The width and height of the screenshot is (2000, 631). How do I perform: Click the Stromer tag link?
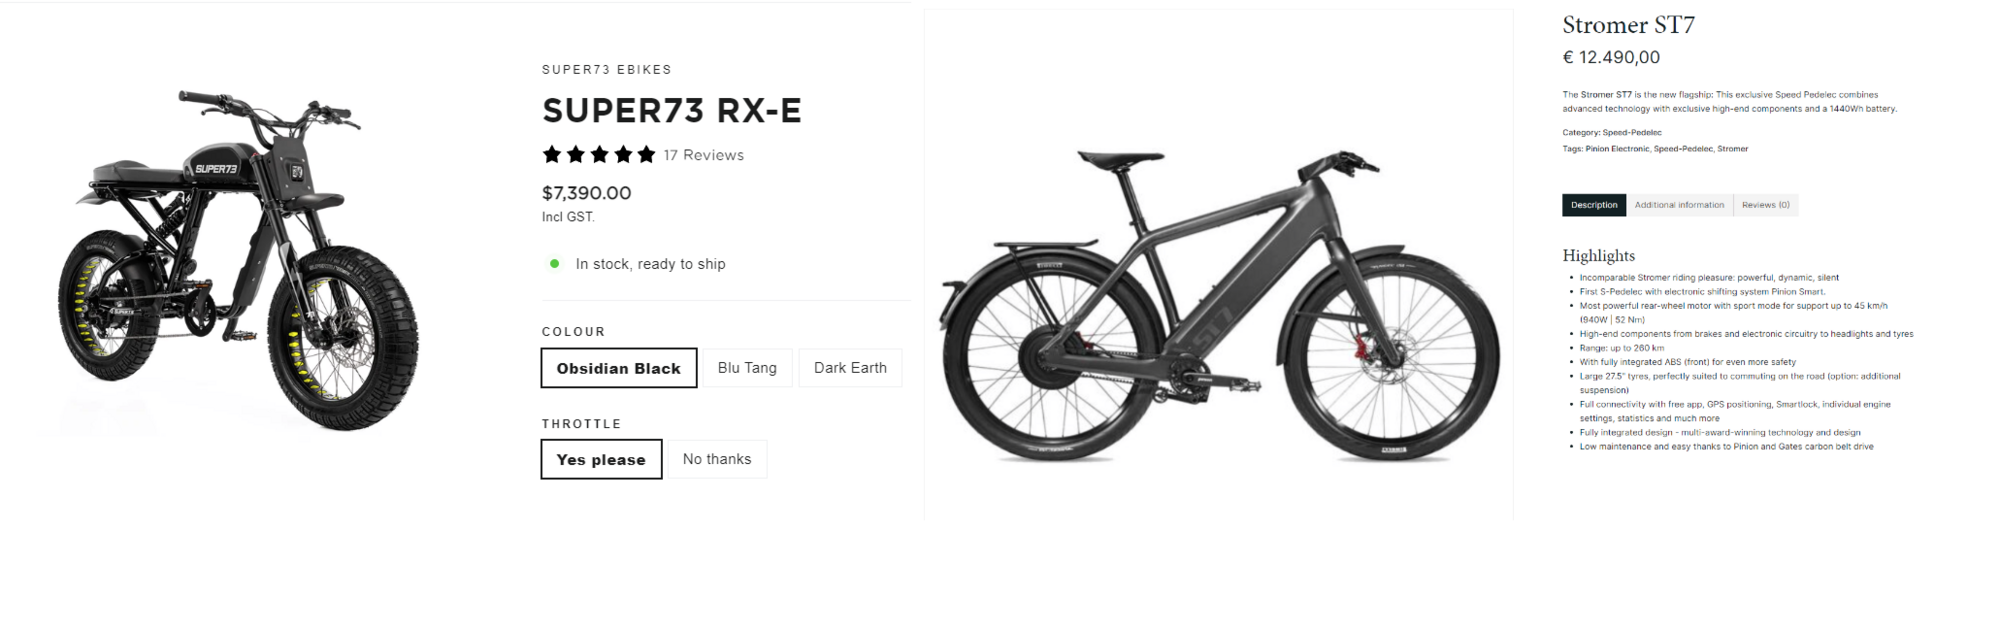[x=1733, y=149]
